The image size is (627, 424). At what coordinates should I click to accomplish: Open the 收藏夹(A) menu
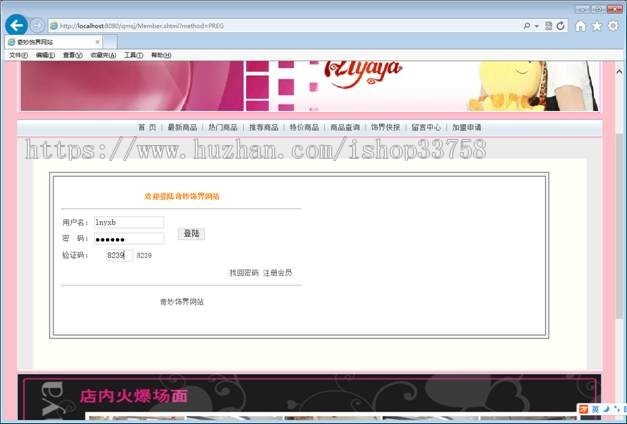[x=103, y=55]
